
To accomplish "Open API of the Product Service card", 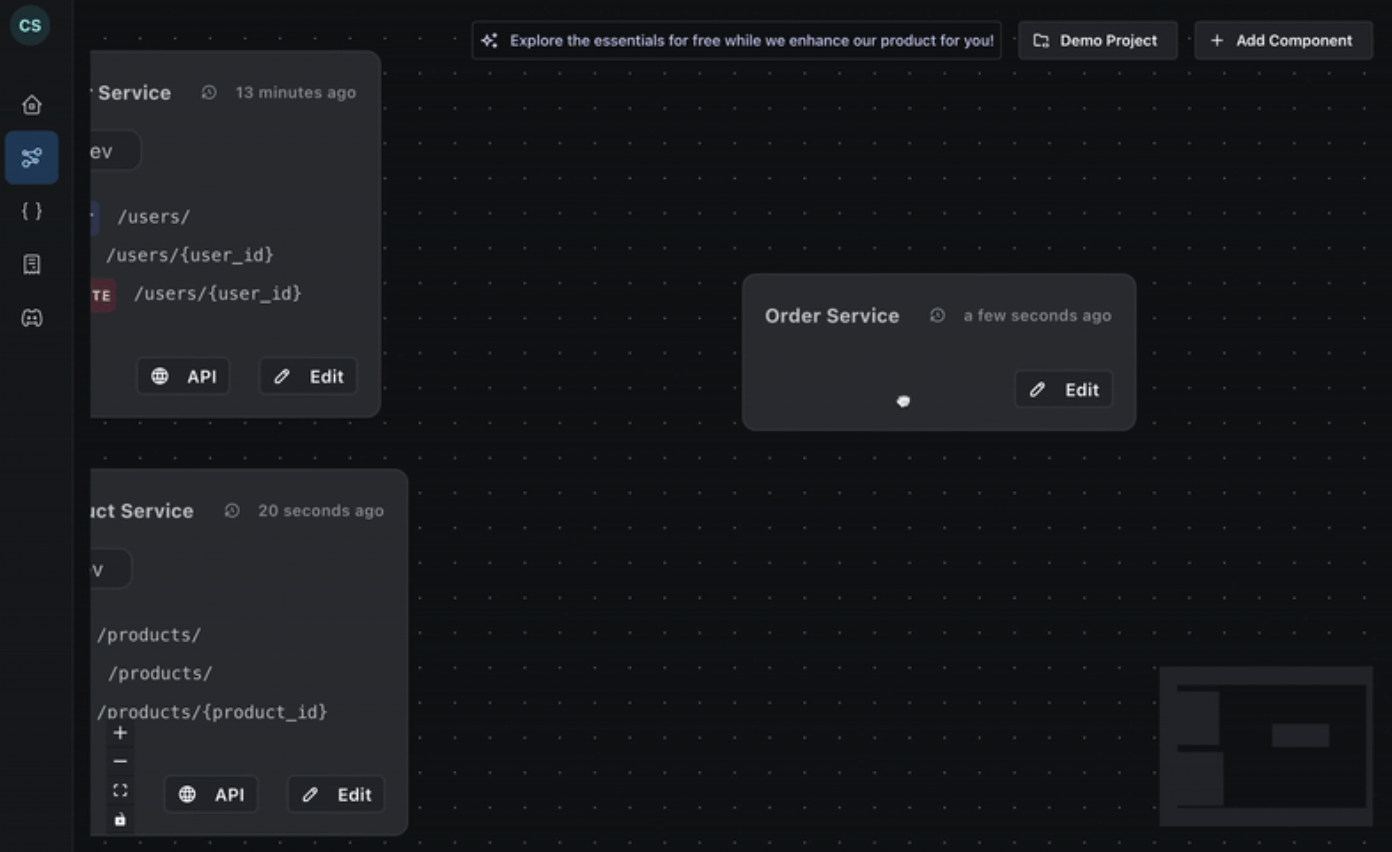I will pos(211,795).
